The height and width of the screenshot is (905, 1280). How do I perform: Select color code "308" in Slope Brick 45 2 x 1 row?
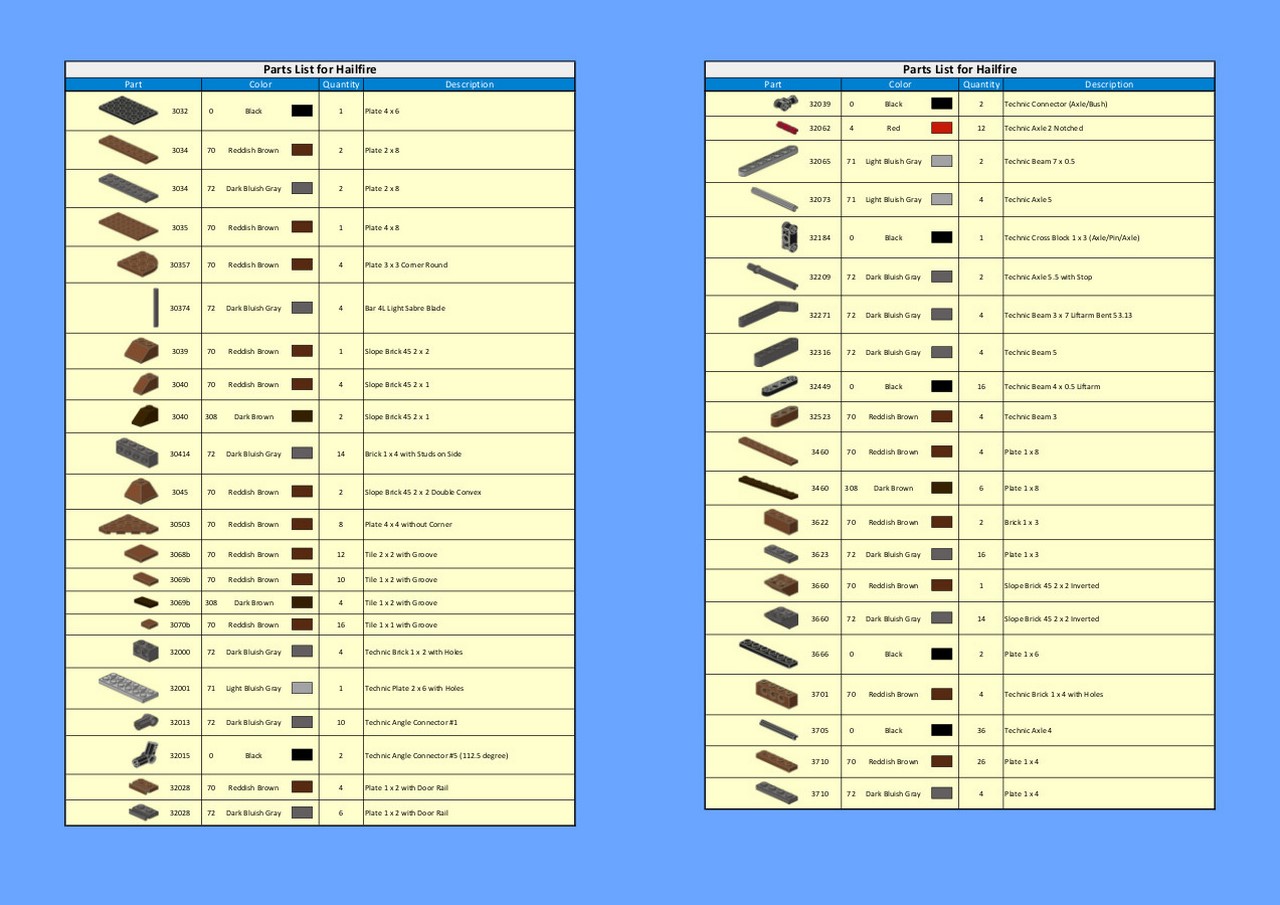(x=211, y=417)
